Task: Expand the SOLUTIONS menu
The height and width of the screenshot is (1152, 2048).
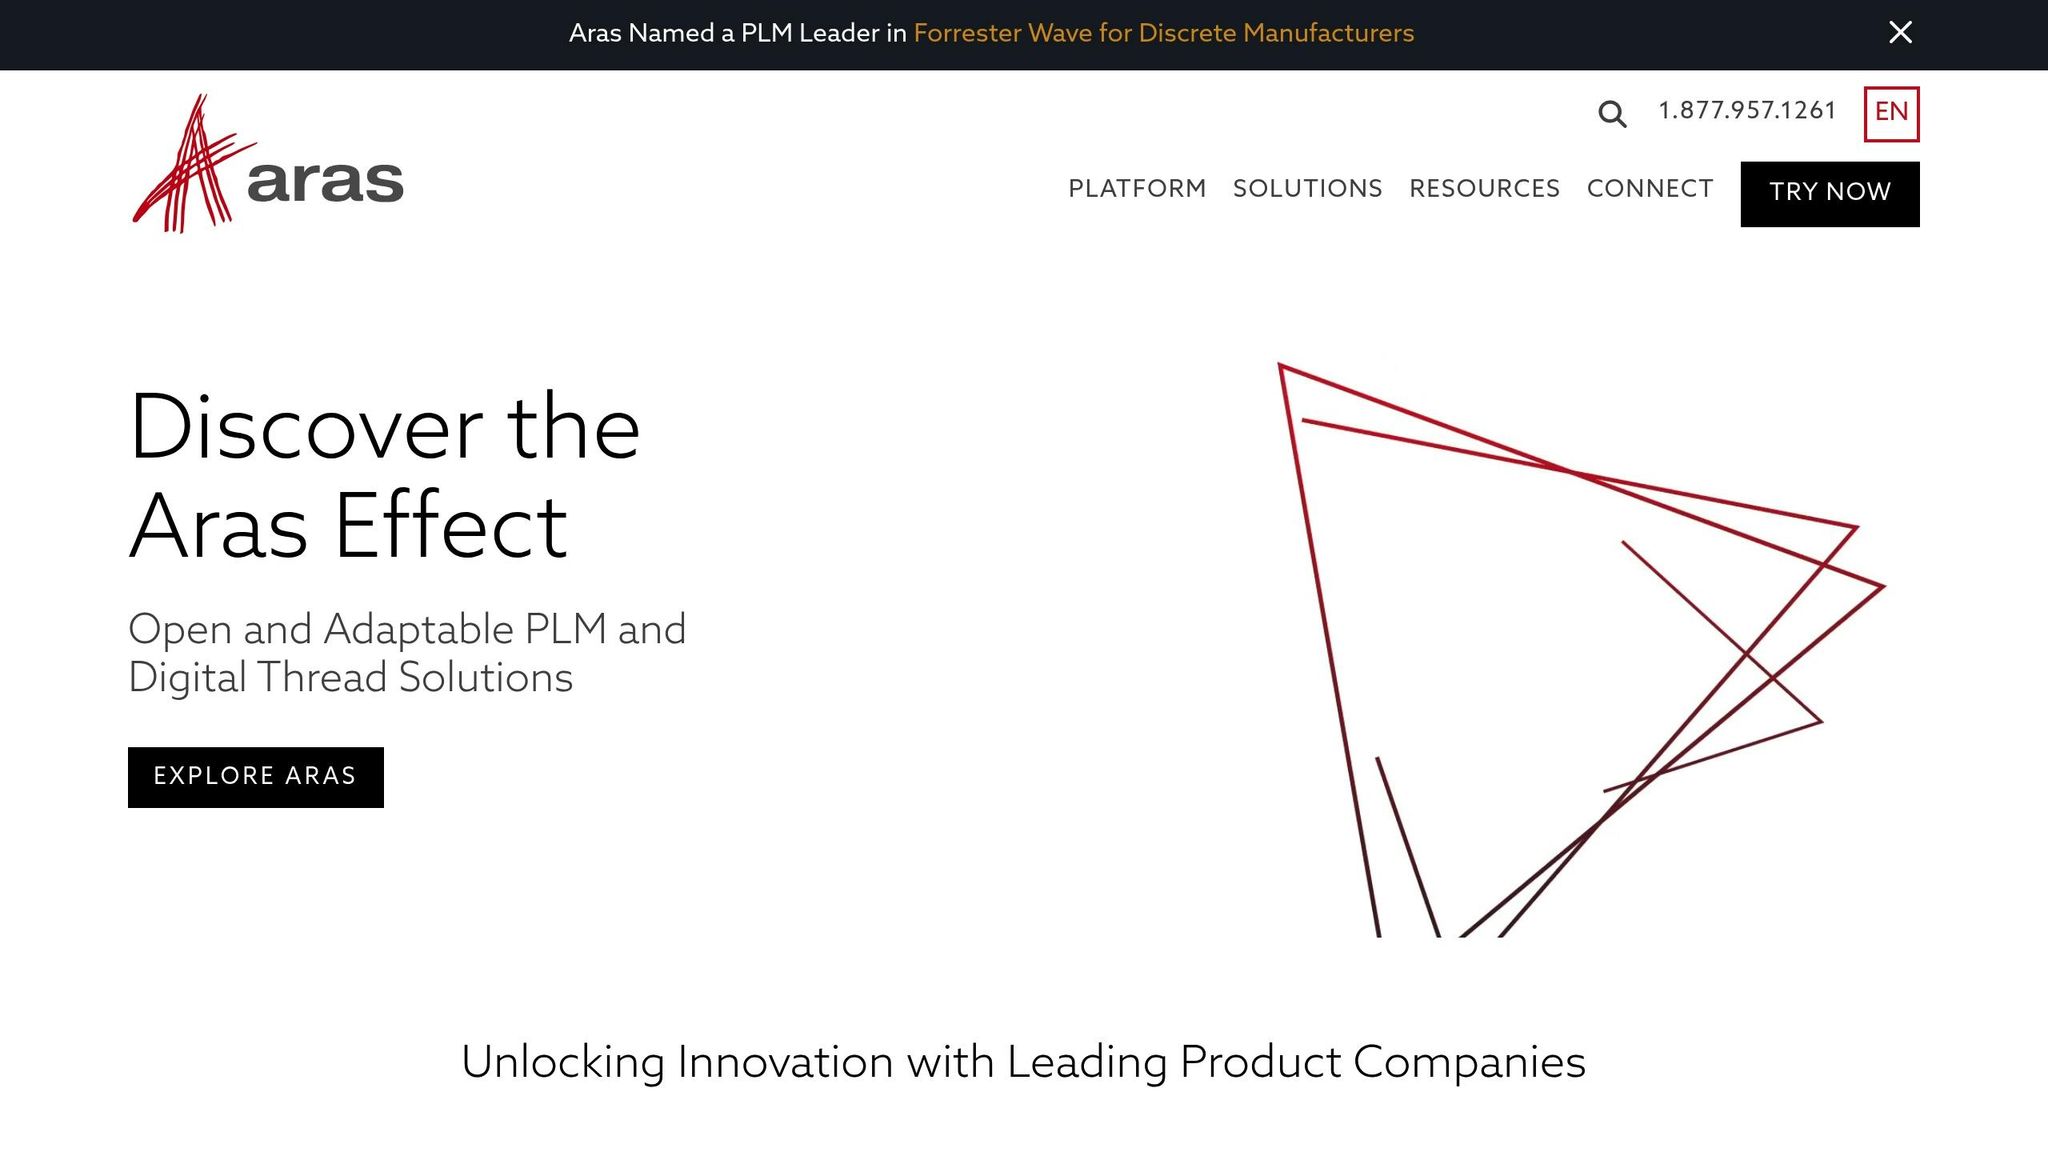Action: pyautogui.click(x=1306, y=189)
